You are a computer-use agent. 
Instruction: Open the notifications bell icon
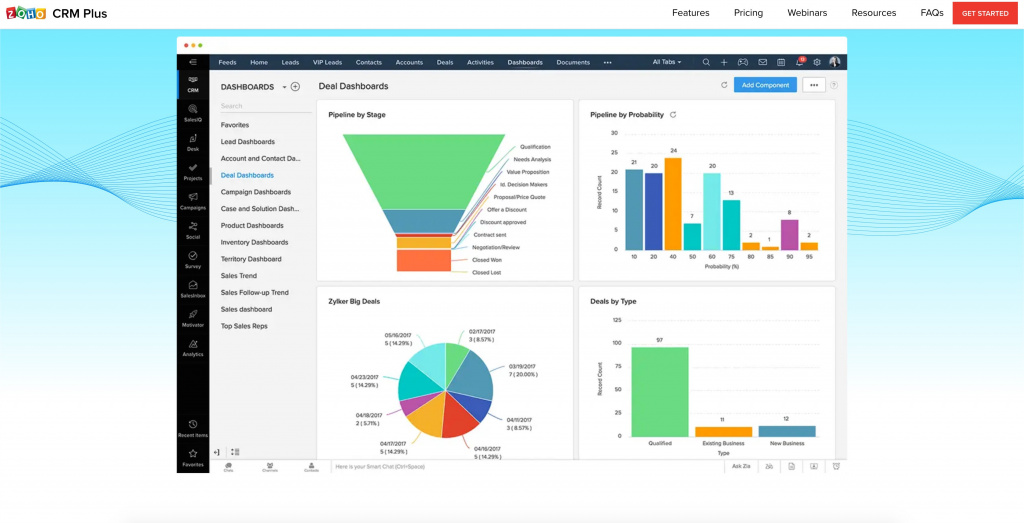click(x=799, y=62)
